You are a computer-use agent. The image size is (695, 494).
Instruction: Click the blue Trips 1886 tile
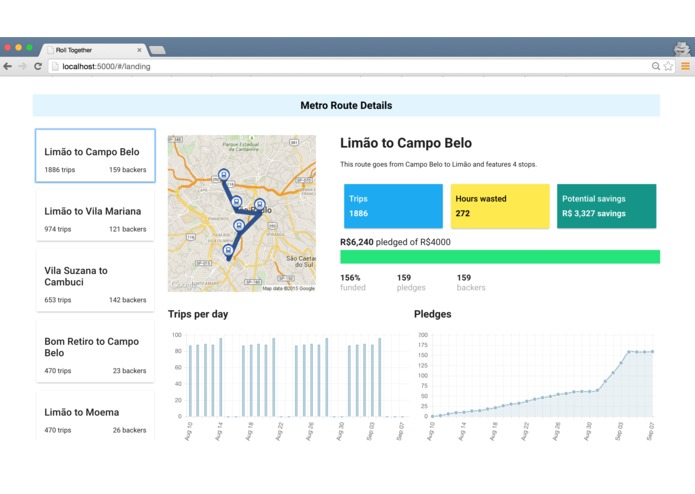point(393,206)
